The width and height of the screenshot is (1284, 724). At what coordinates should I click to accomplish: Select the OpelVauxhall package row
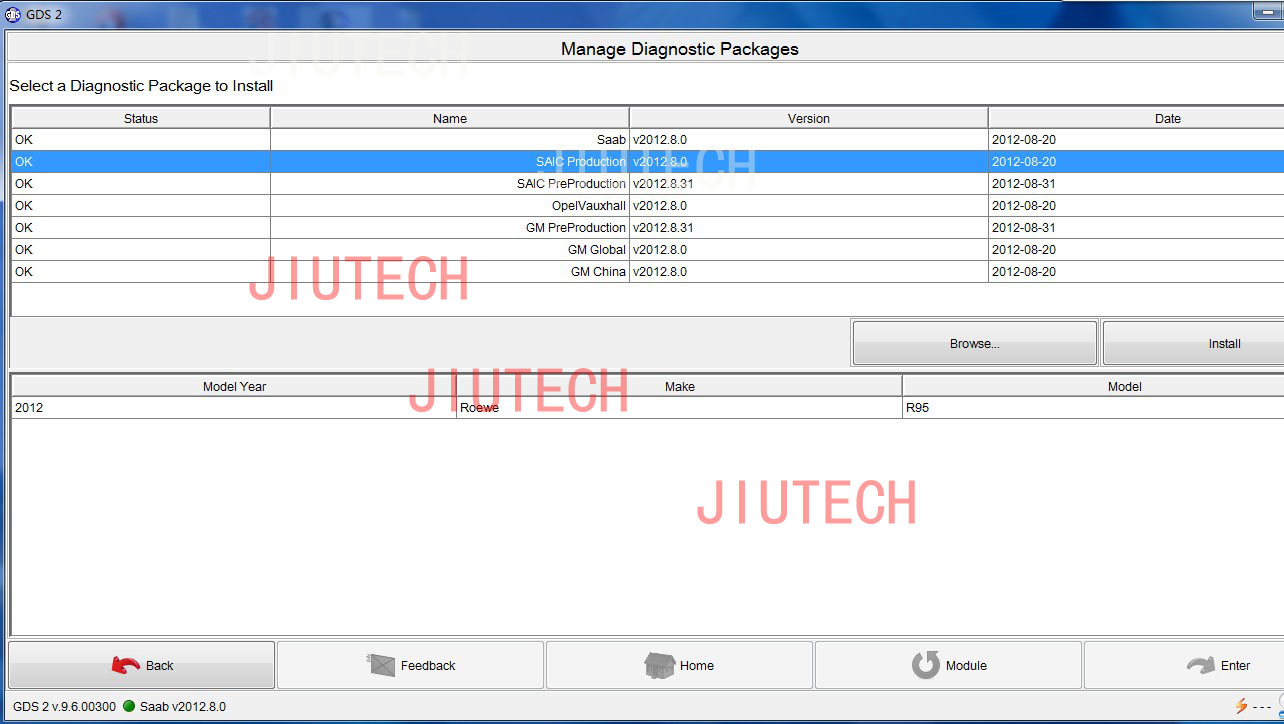450,206
